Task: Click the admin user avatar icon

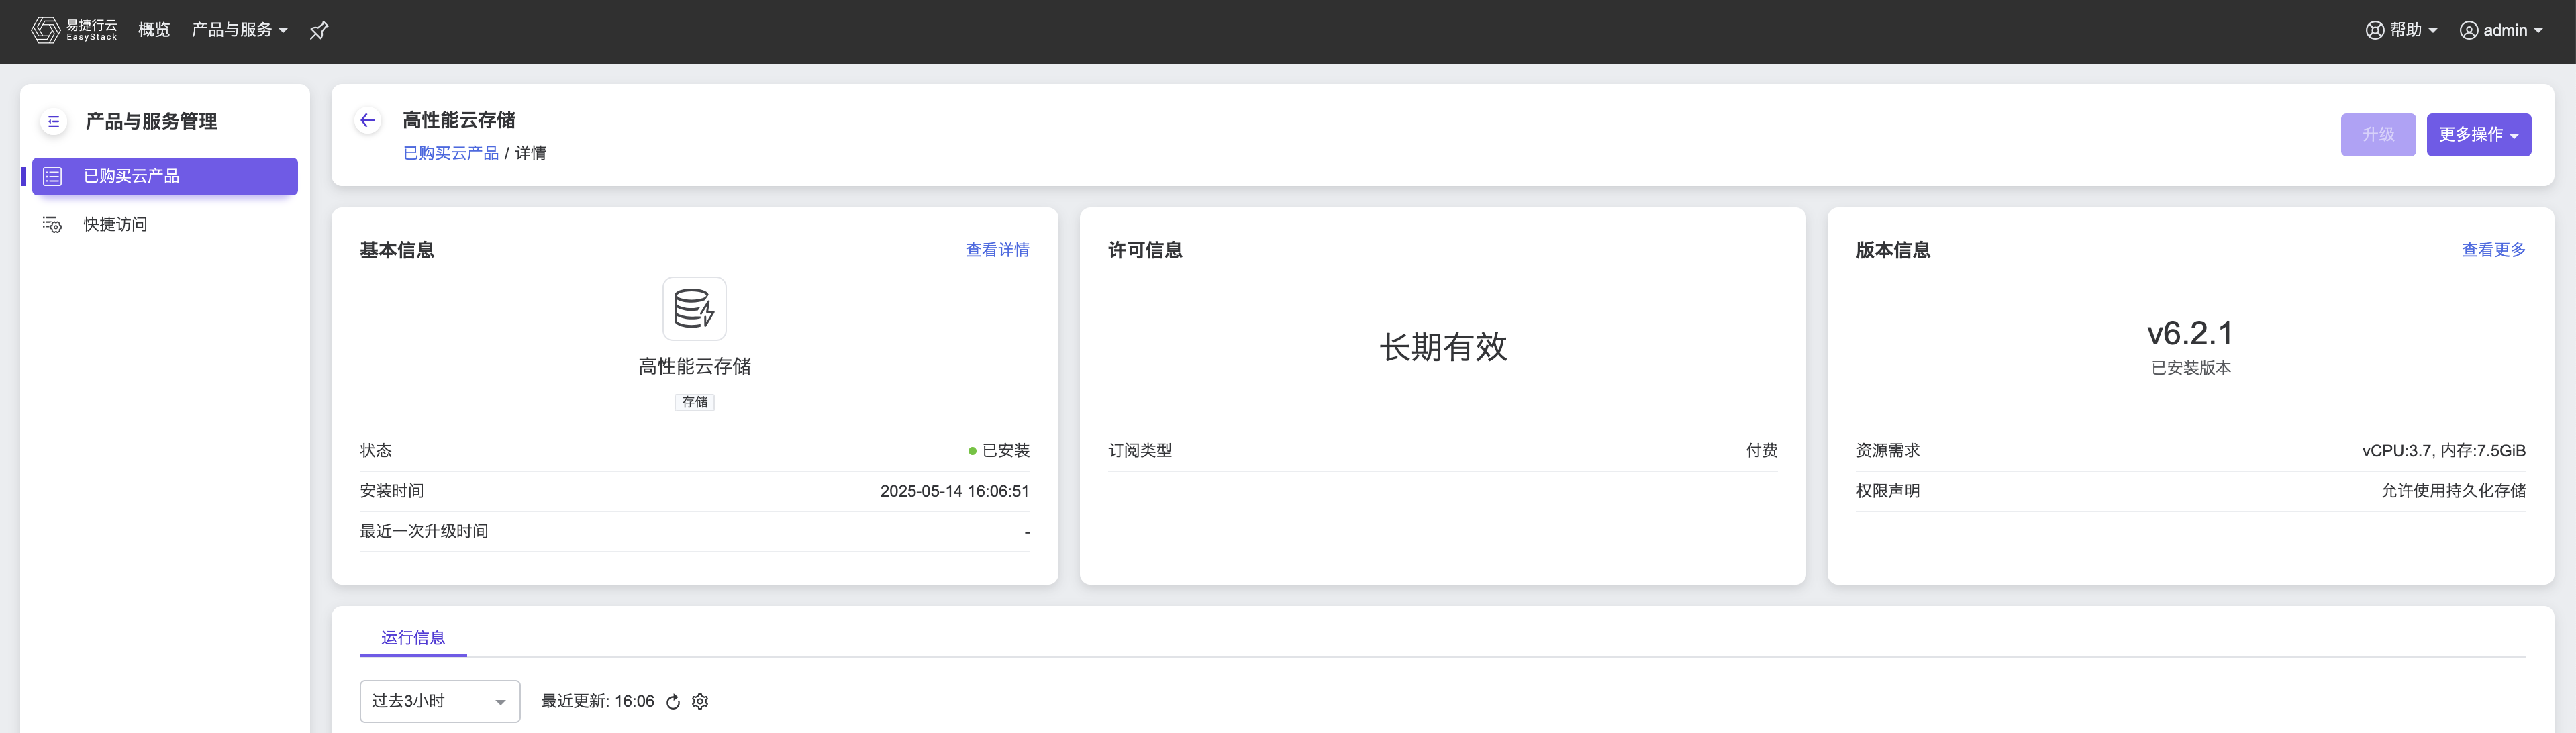Action: [2468, 30]
